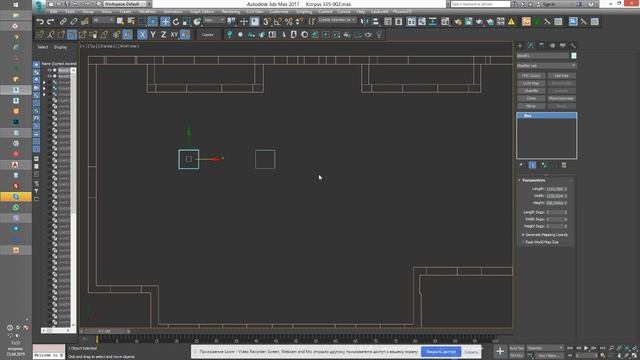640x360 pixels.
Task: Click the object color swatch beside the name field
Action: coord(574,56)
